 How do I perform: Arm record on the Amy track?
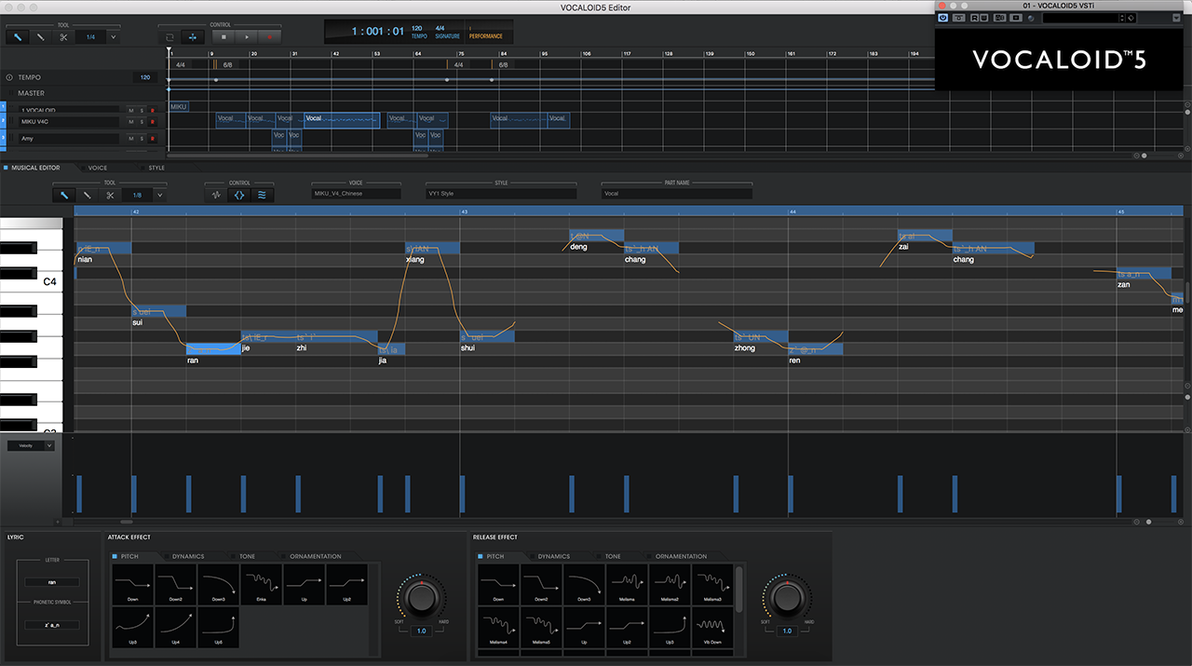tap(152, 138)
